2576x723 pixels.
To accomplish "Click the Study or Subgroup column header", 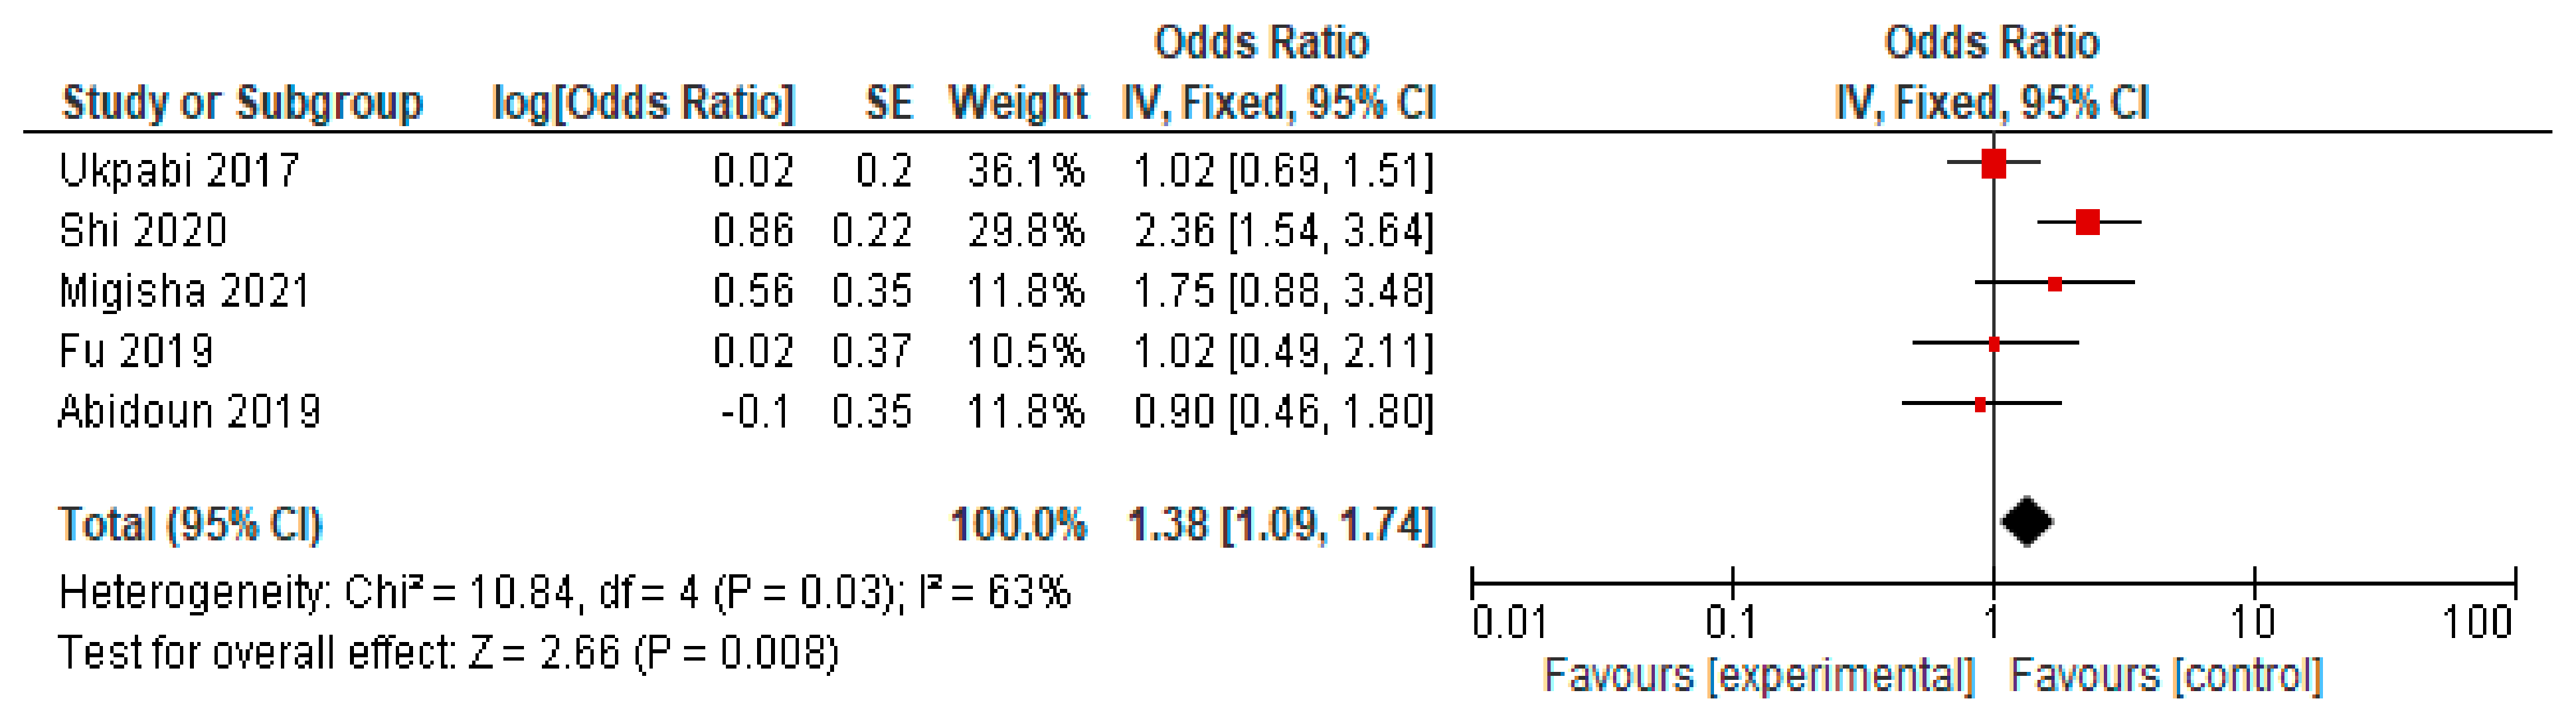I will click(x=242, y=102).
